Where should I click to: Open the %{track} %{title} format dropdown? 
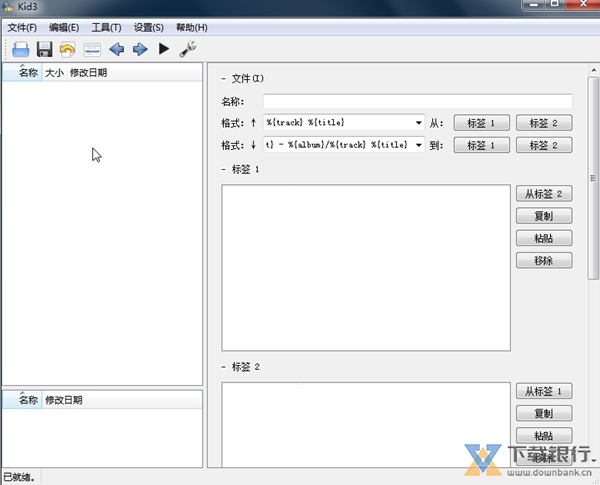click(419, 123)
